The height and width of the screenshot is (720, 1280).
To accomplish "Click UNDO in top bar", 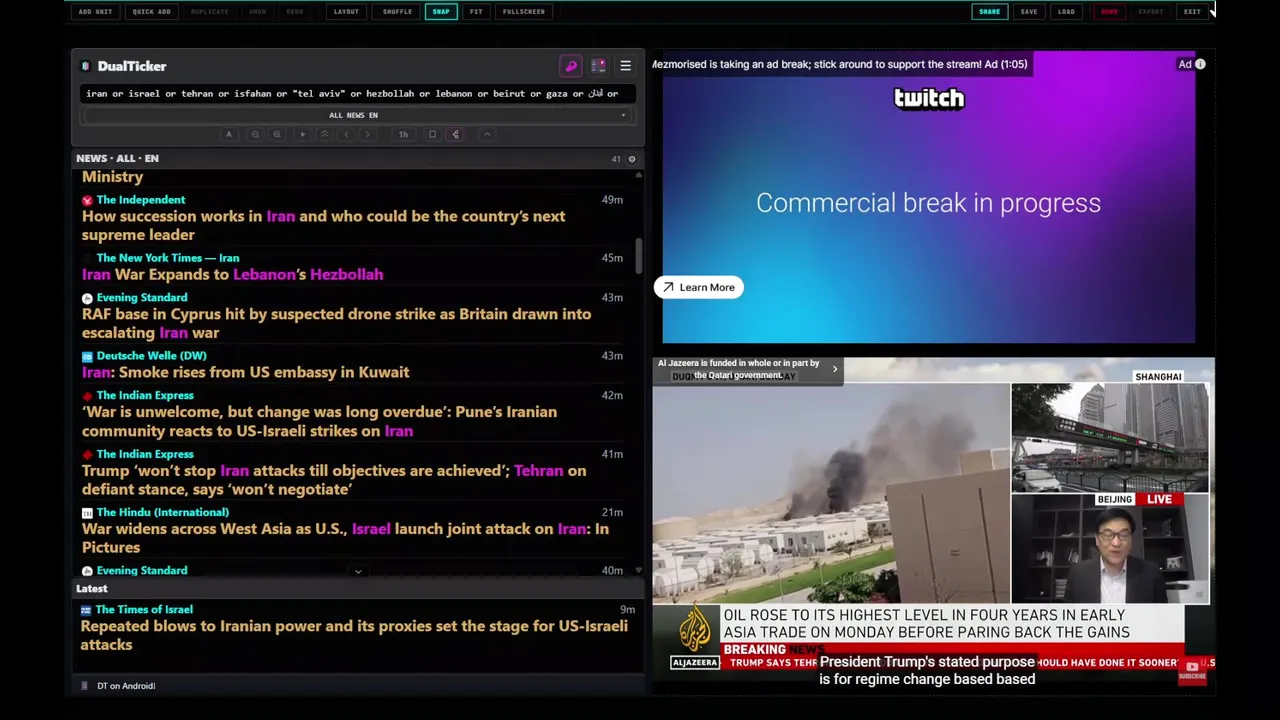I will point(258,12).
